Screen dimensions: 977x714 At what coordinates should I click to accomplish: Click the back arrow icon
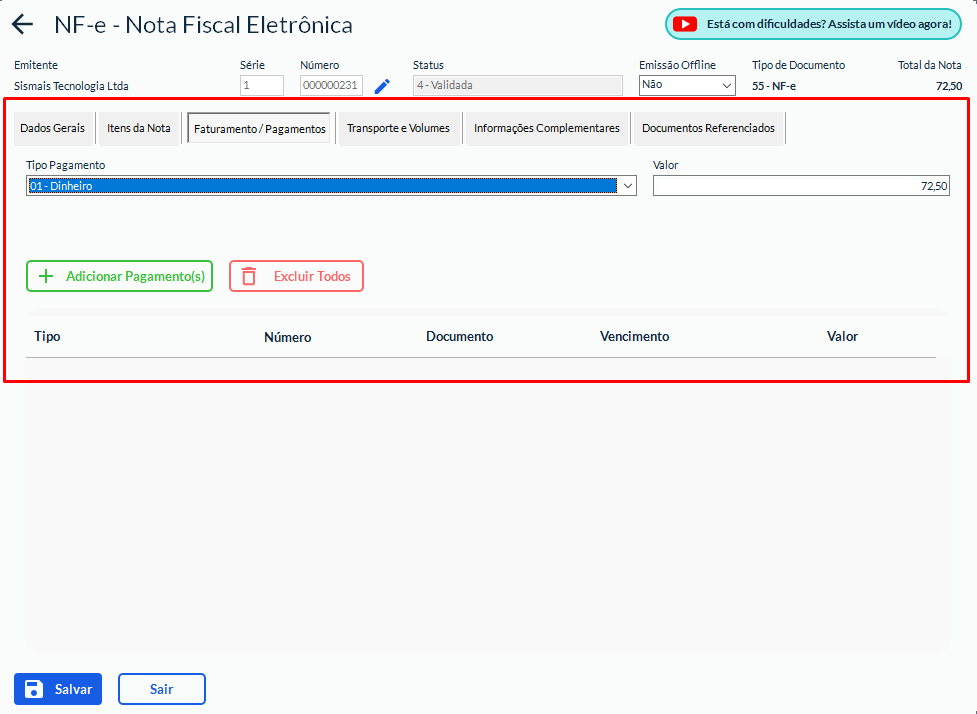(22, 25)
